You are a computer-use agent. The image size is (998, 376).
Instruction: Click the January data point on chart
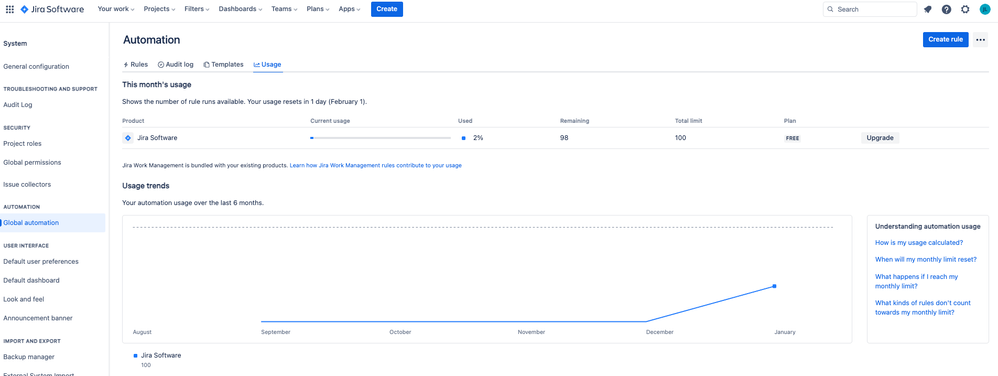coord(775,286)
